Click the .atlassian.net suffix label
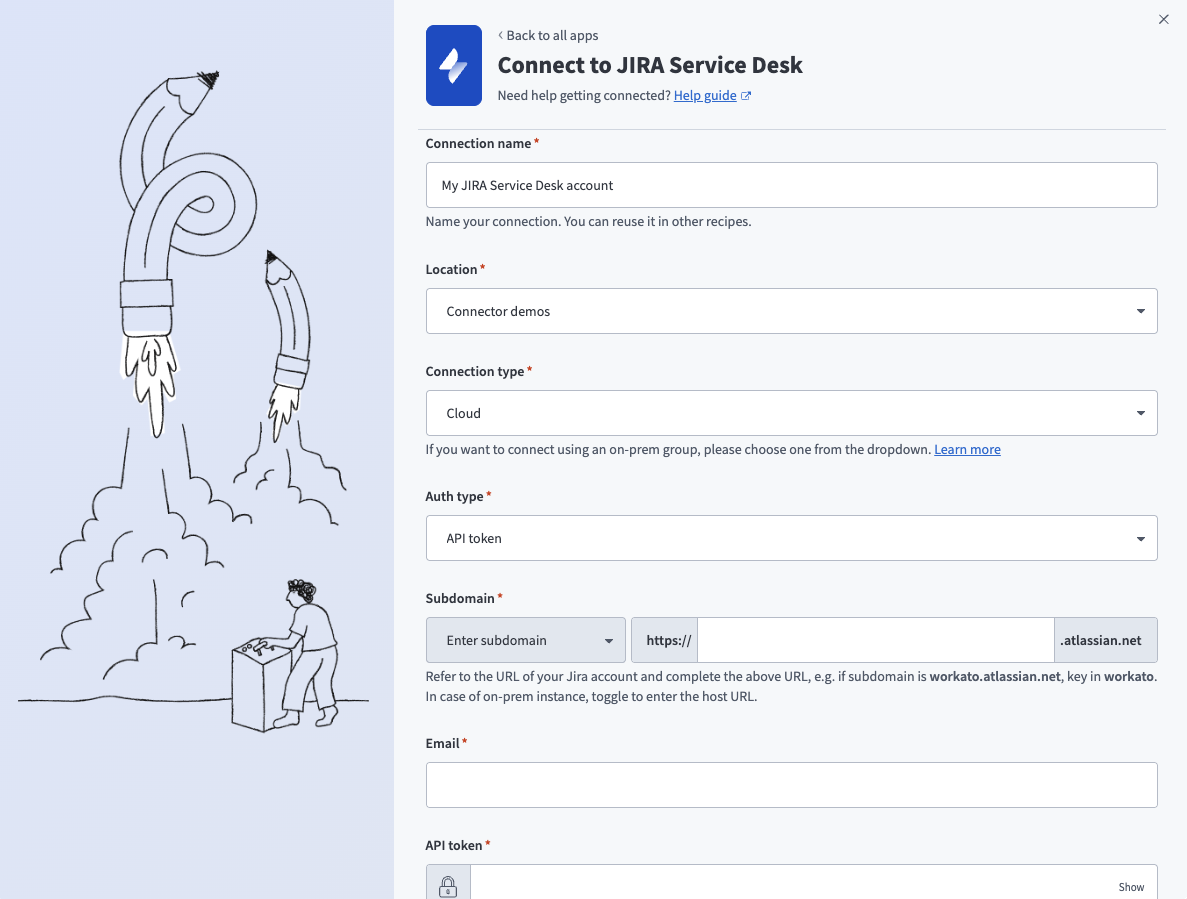The image size is (1187, 899). (x=1105, y=640)
